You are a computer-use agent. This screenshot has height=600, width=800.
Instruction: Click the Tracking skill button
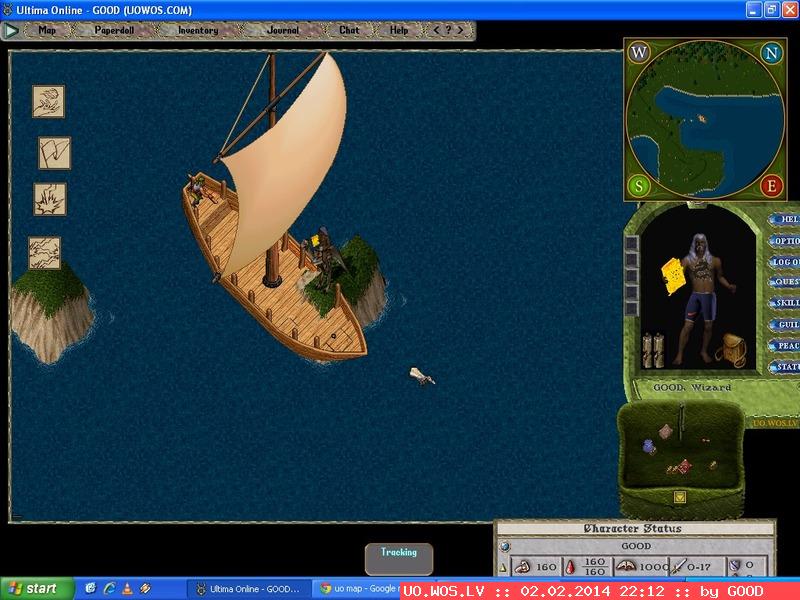399,558
